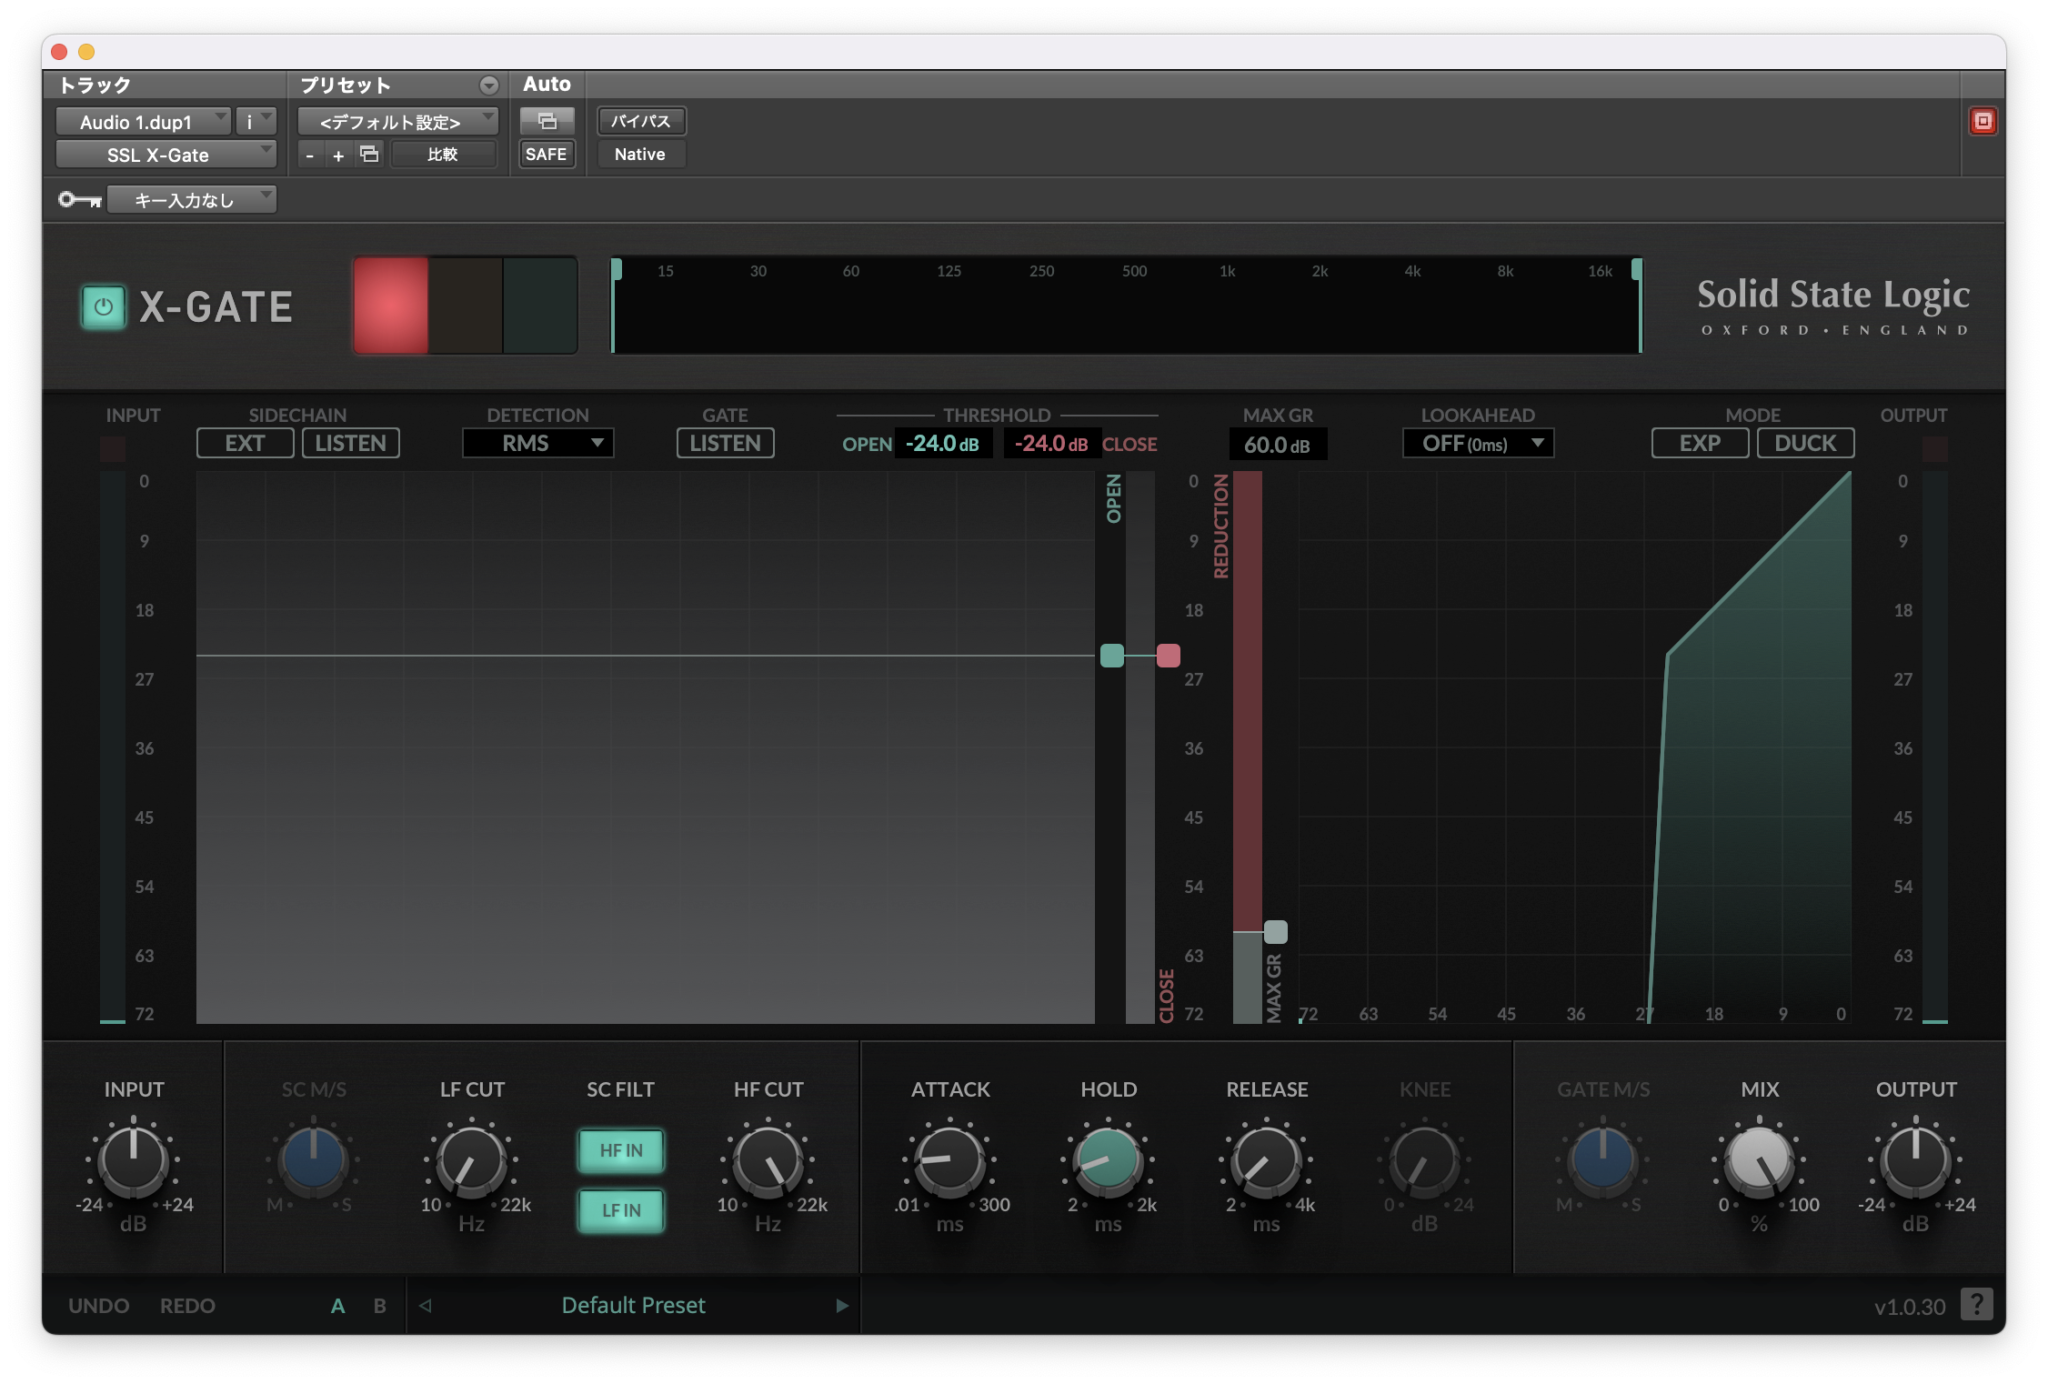Open the キー入力なし key input dropdown
2048x1384 pixels.
coord(191,200)
